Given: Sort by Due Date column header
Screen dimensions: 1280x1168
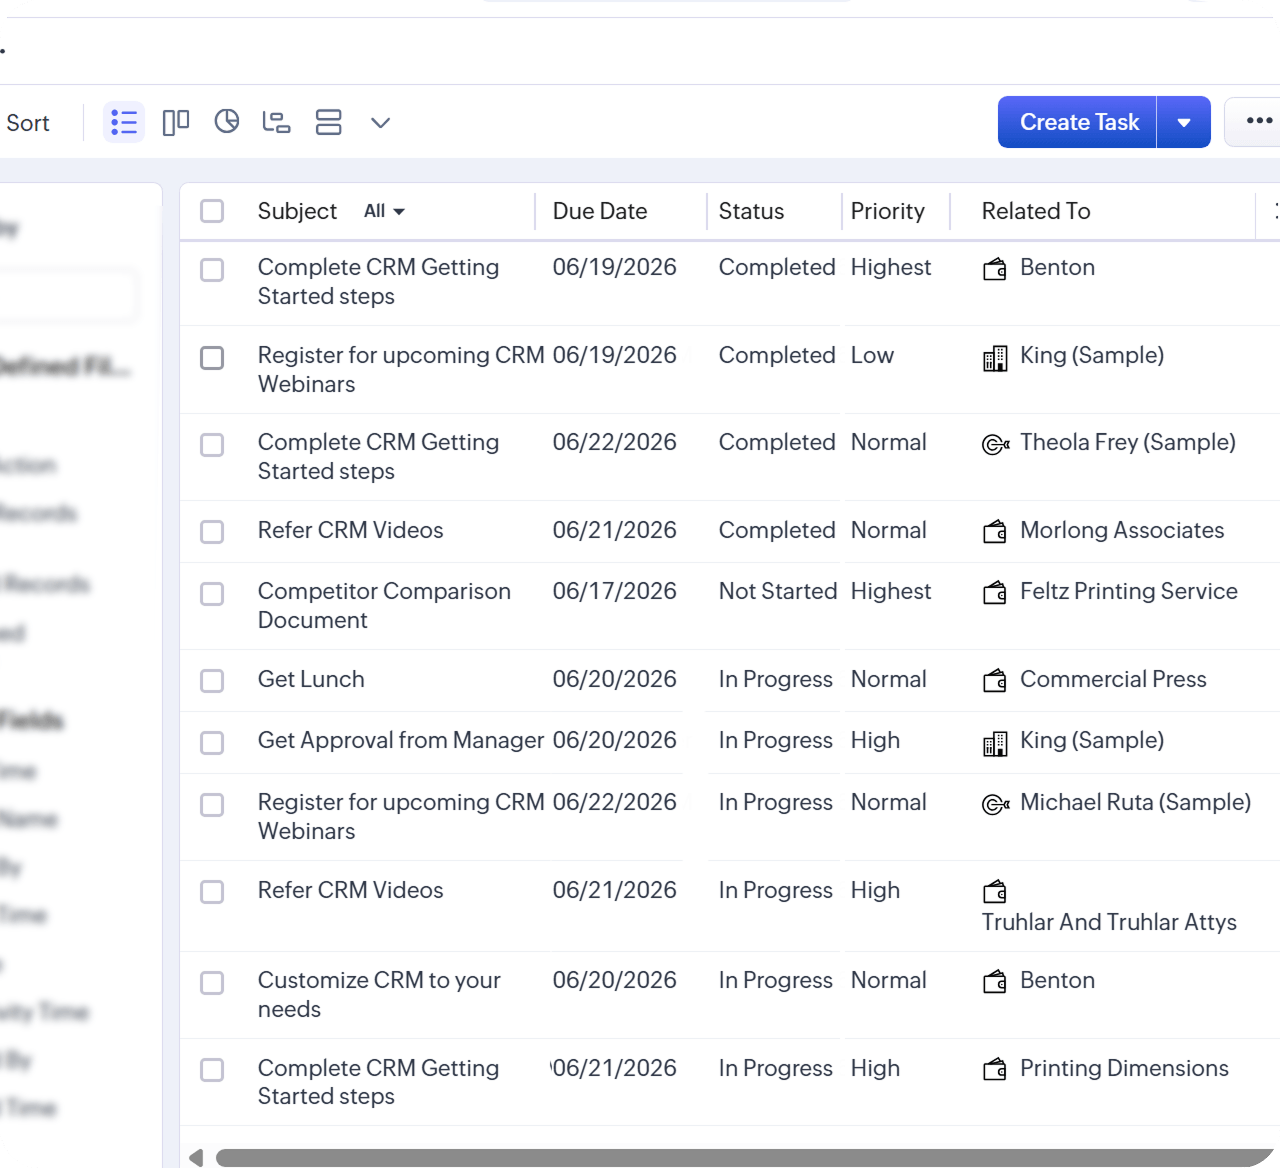Looking at the screenshot, I should point(600,211).
